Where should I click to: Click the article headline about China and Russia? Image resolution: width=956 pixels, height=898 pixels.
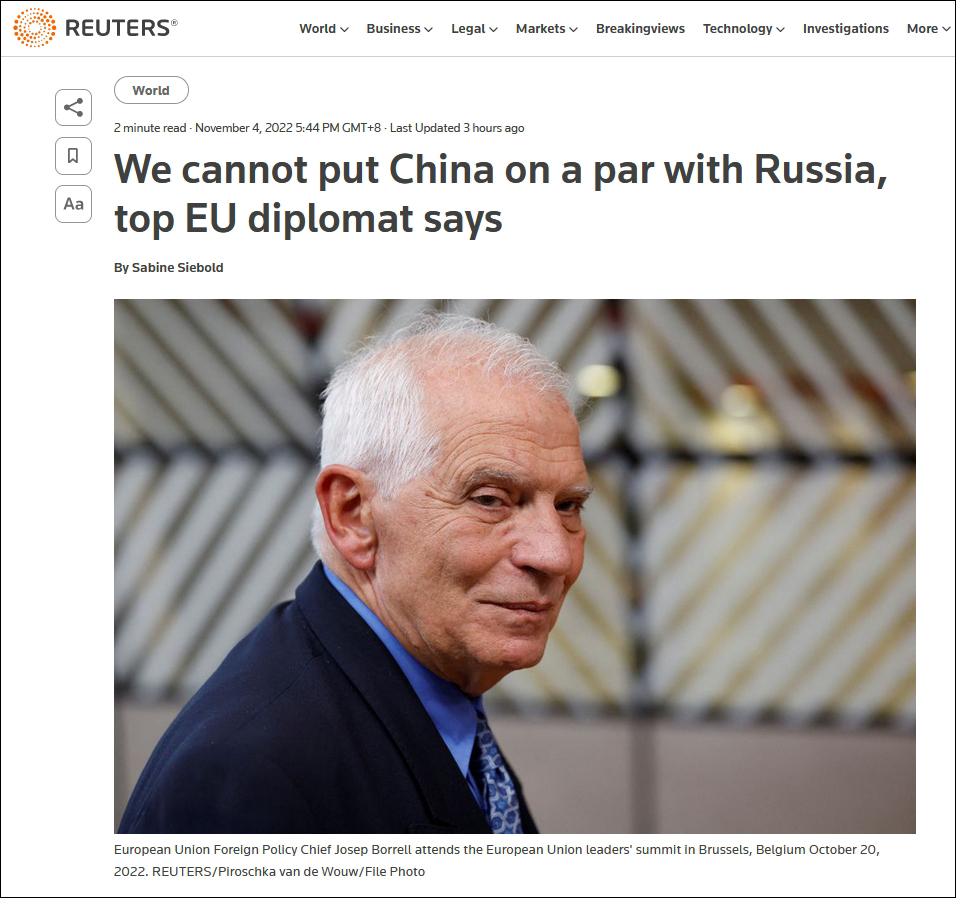pyautogui.click(x=500, y=193)
